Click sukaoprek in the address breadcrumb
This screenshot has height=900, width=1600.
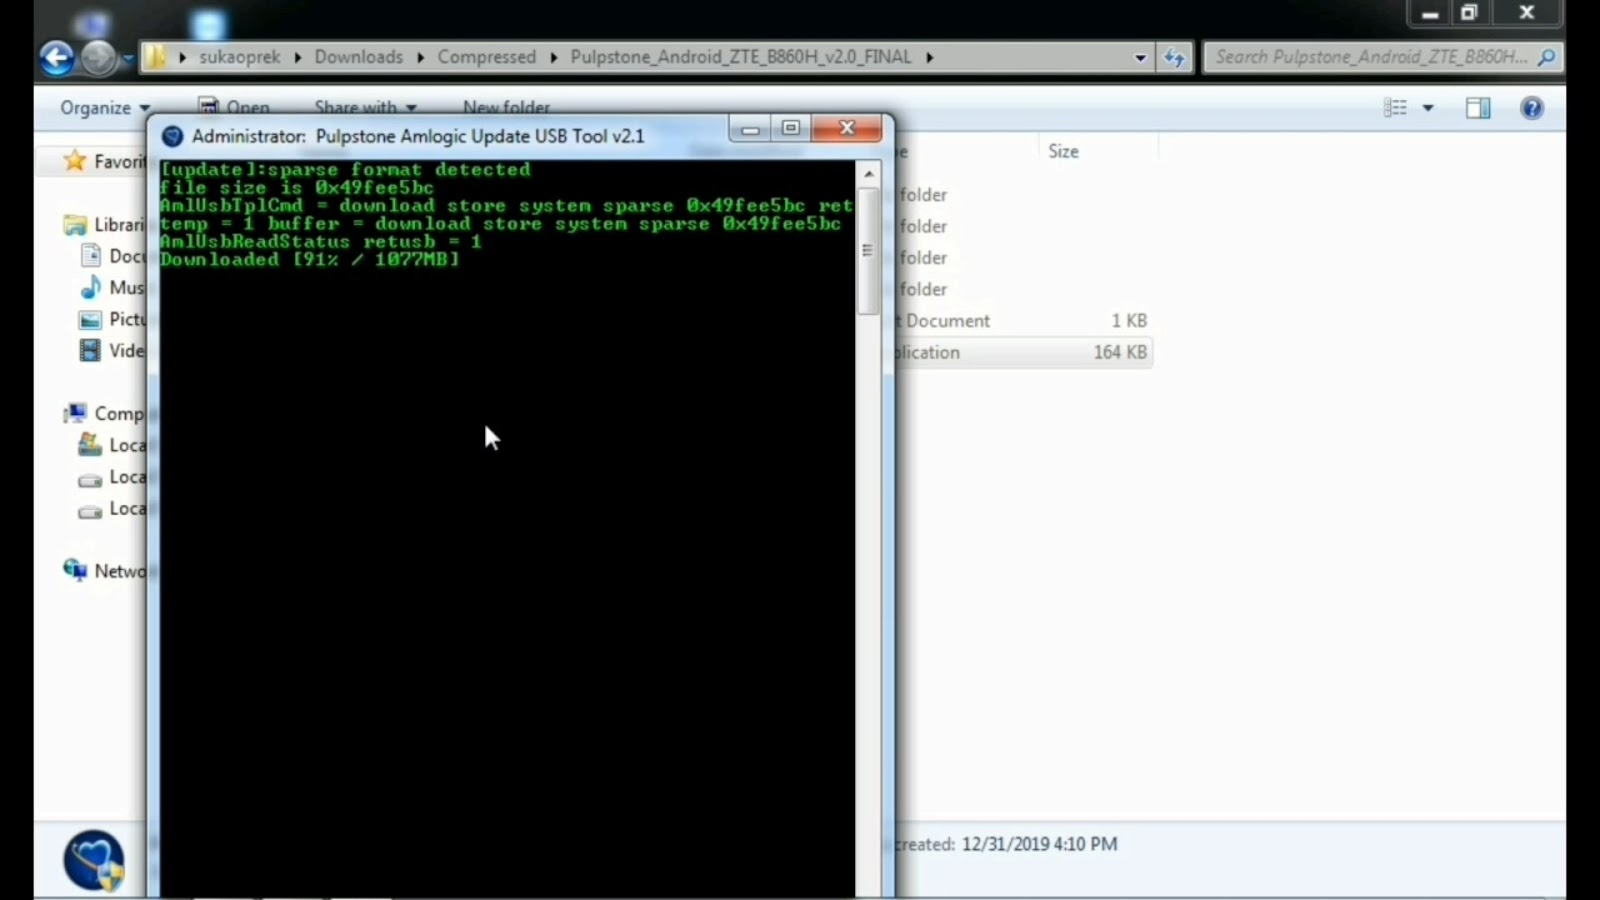tap(240, 57)
